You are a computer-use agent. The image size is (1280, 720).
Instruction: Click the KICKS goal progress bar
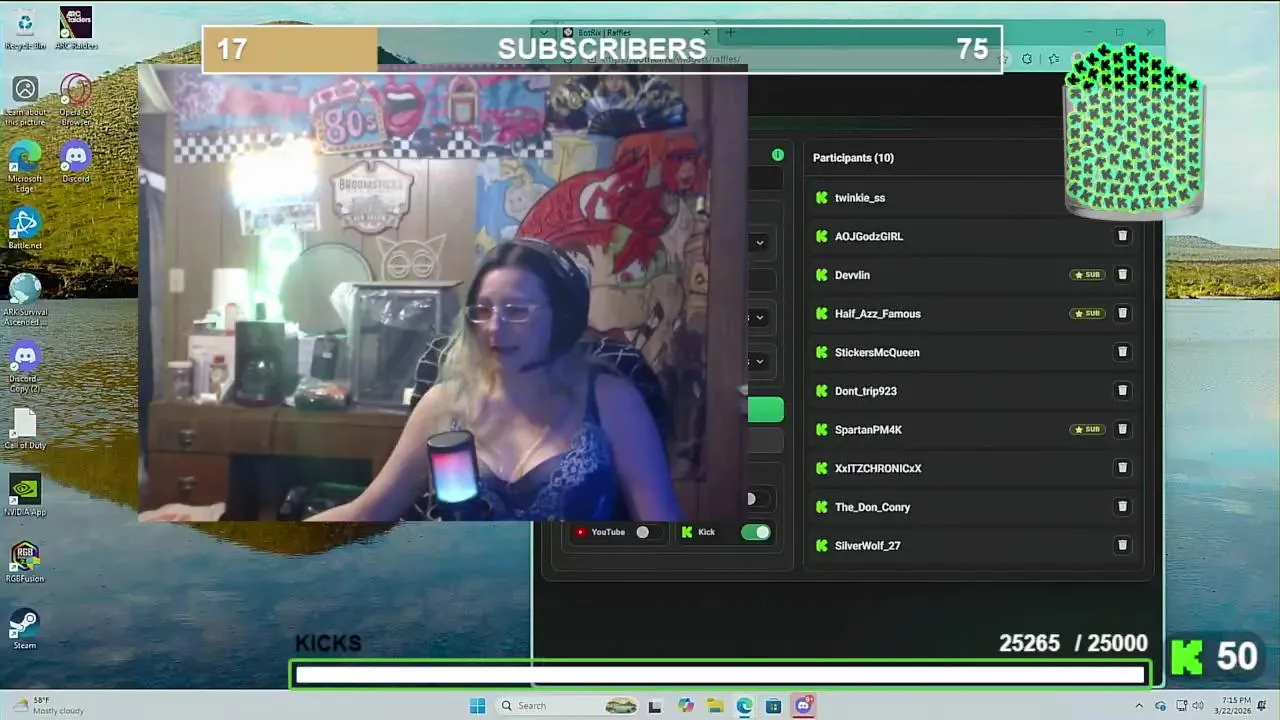[x=720, y=675]
